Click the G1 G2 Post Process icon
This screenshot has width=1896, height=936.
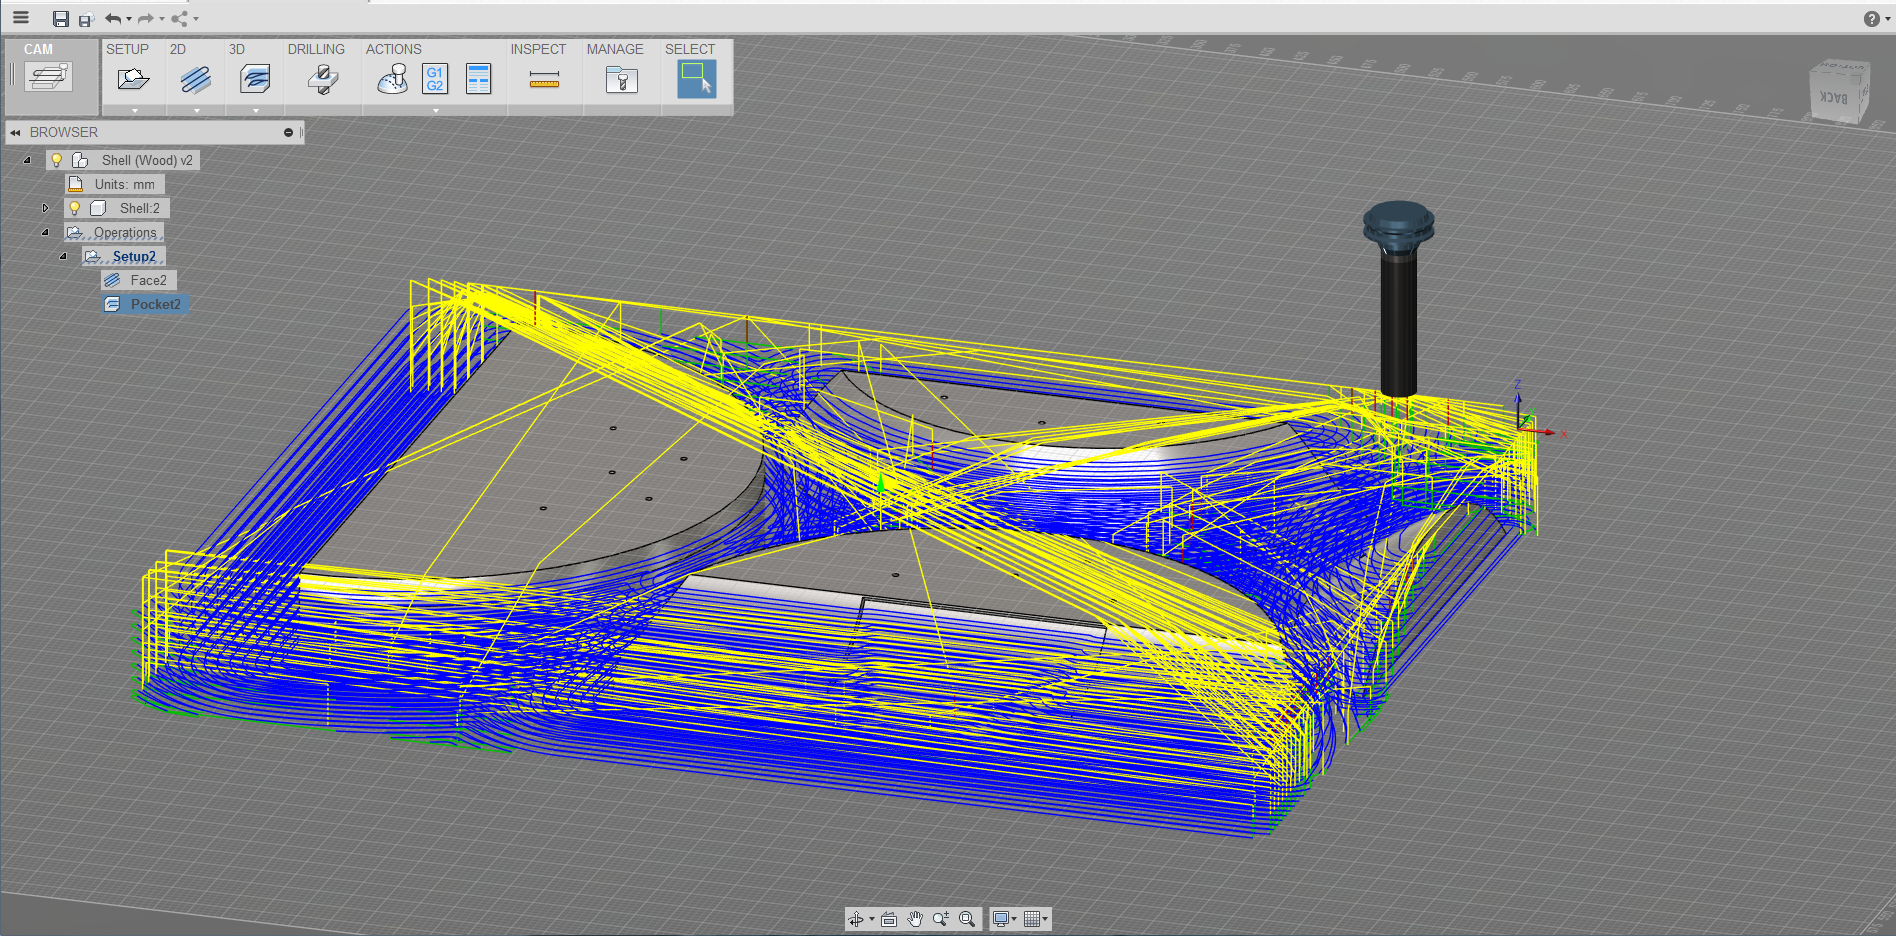click(435, 79)
